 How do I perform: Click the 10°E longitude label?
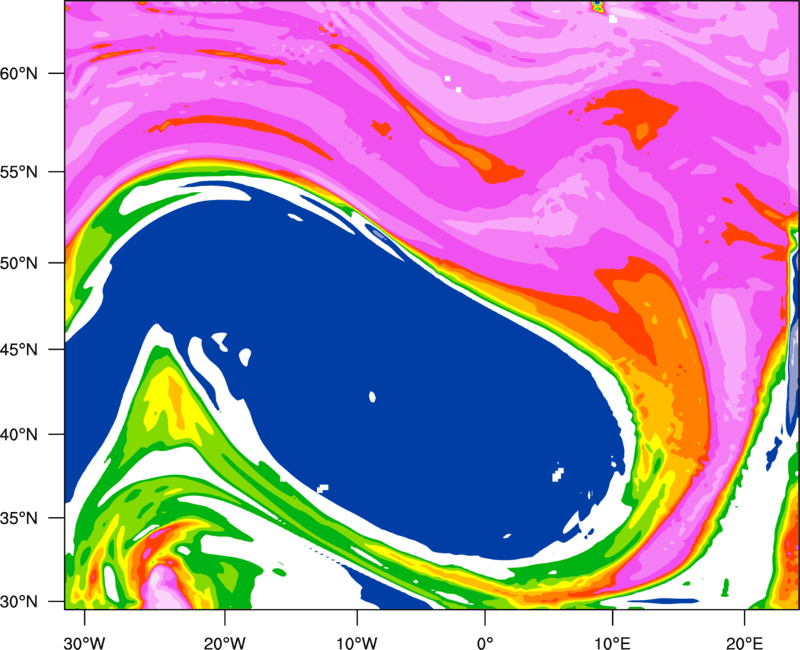pos(612,643)
